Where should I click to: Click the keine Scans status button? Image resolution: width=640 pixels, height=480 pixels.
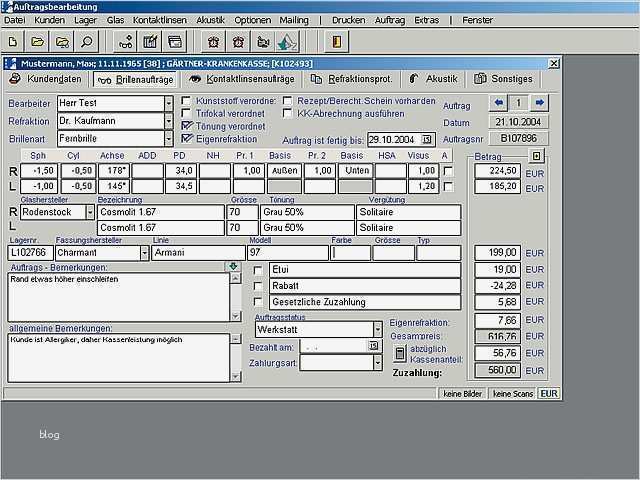point(513,393)
